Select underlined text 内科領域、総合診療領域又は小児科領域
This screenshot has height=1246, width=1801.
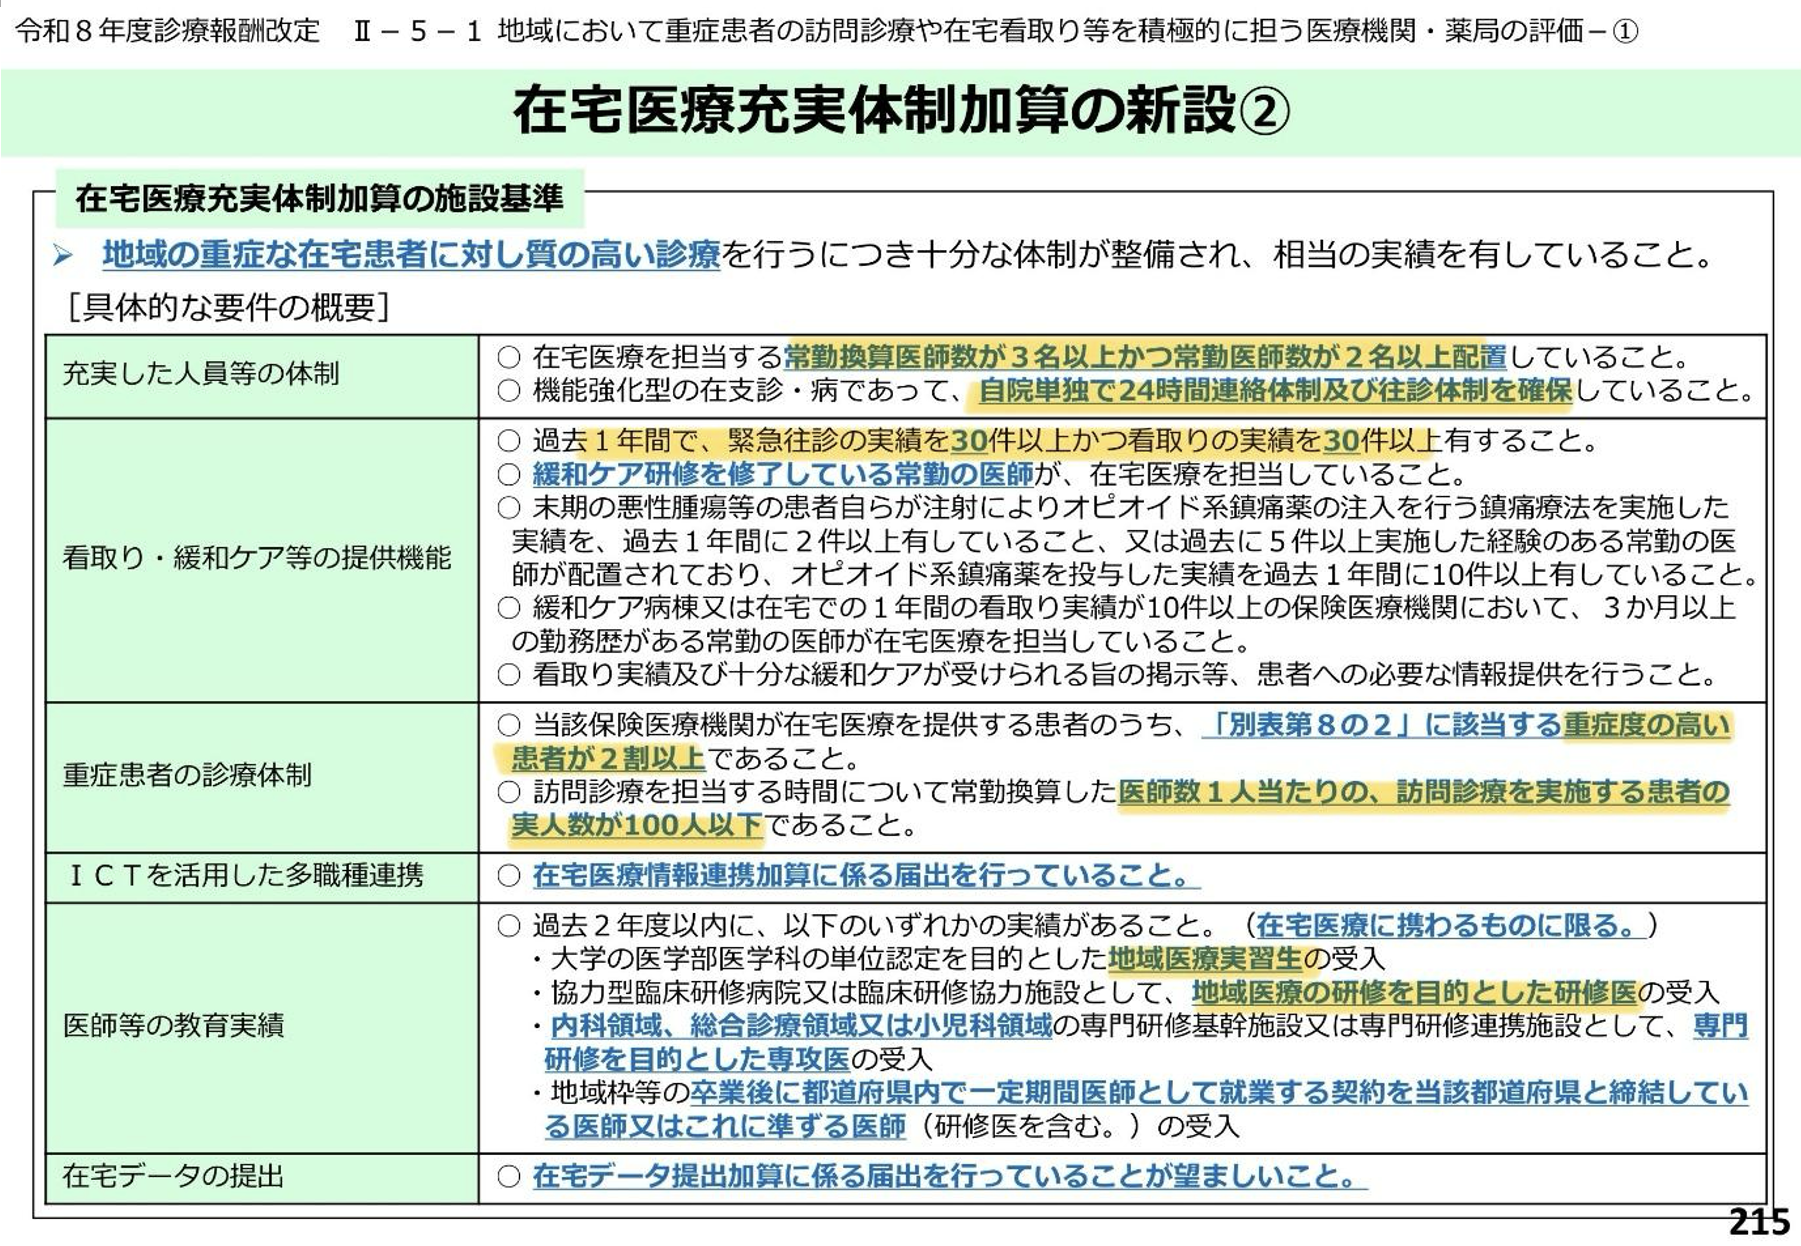pyautogui.click(x=801, y=1026)
